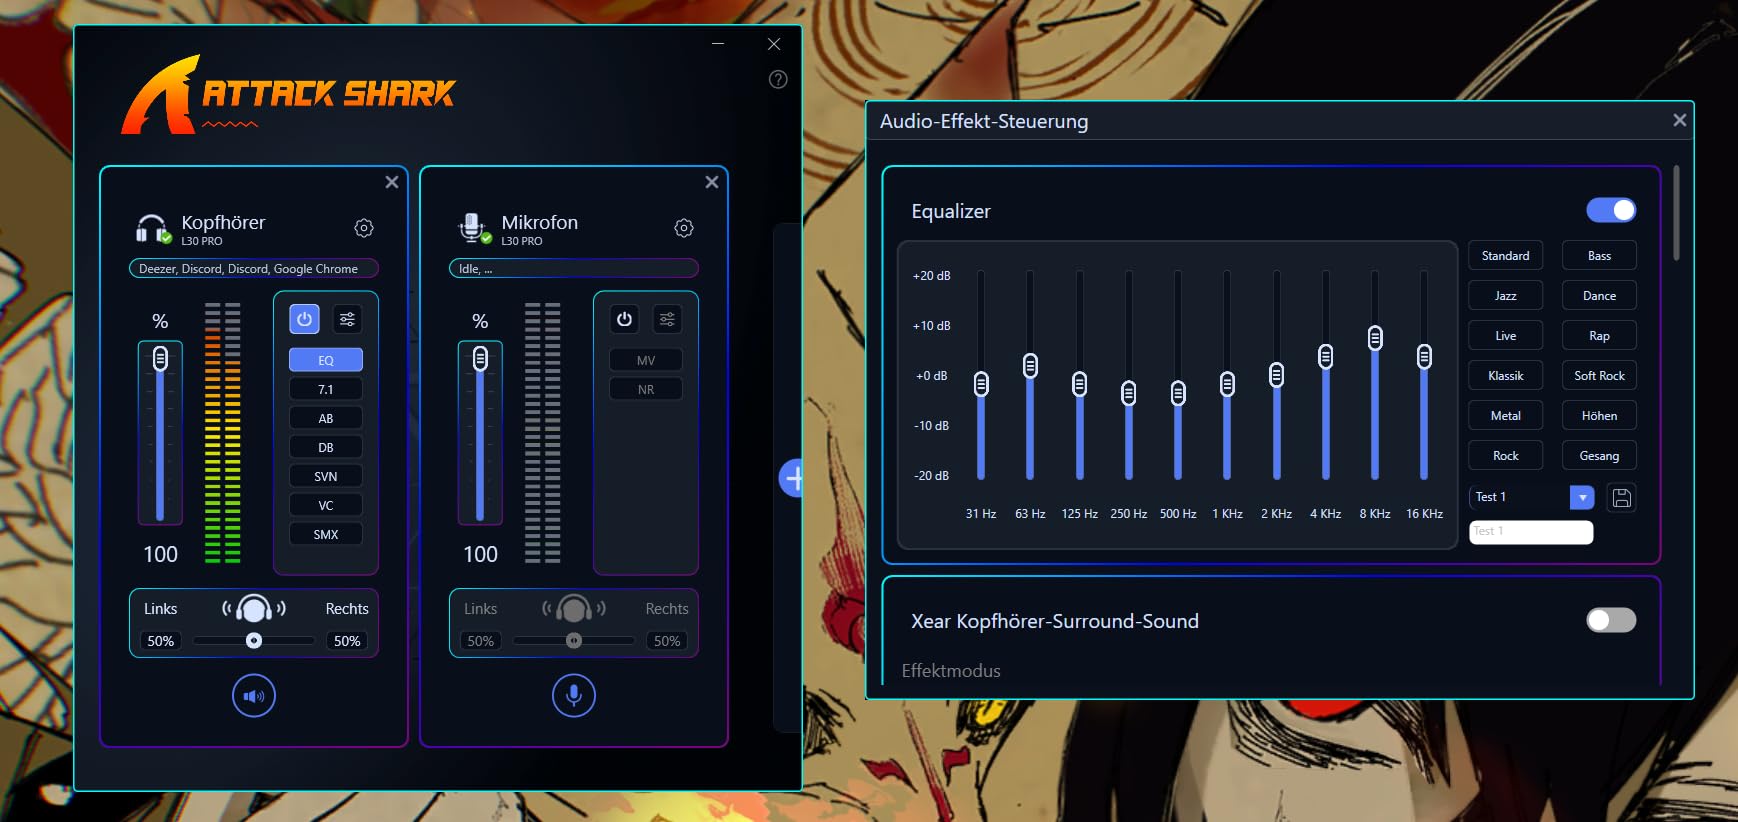Screen dimensions: 1738x822
Task: Toggle the NR noise reduction effect
Action: coord(646,389)
